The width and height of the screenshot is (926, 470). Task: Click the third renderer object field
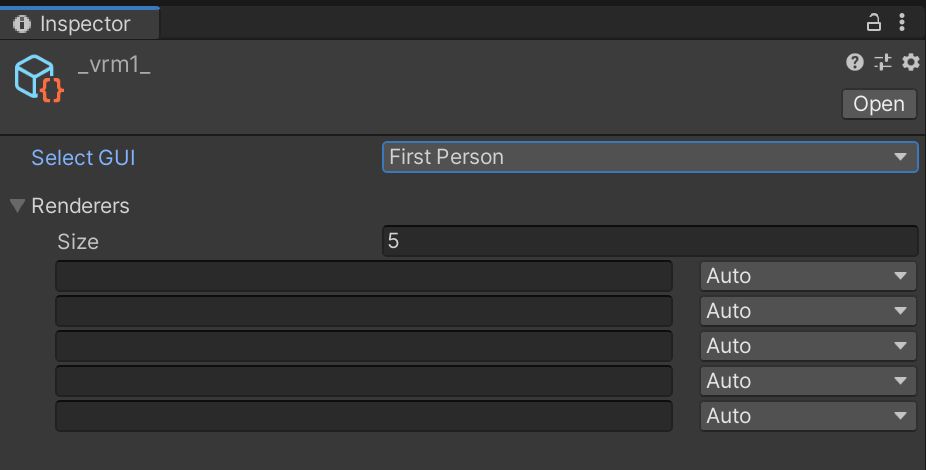coord(364,346)
